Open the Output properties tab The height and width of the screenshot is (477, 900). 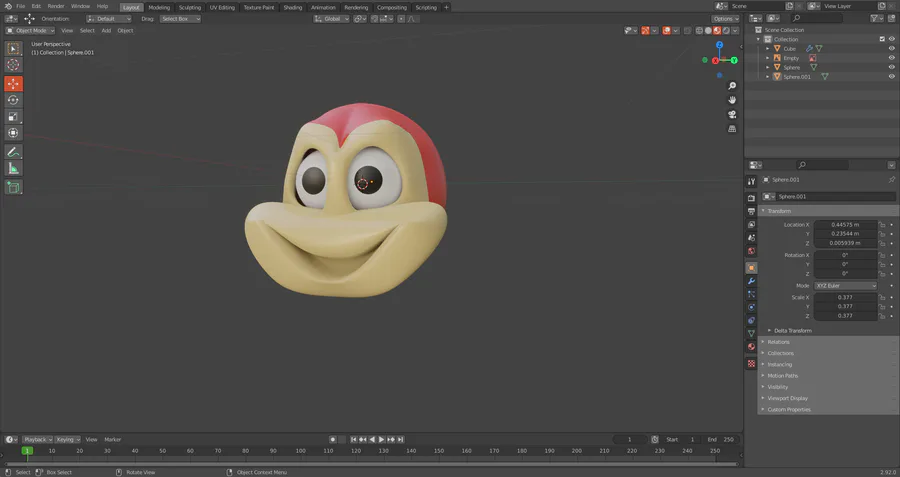(751, 211)
